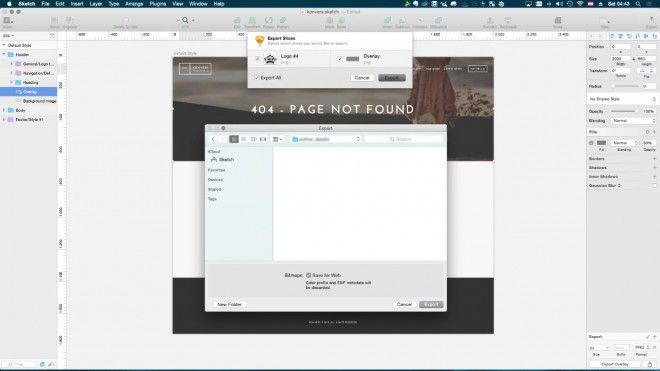Screen dimensions: 660x371
Task: Click the Forward toolbar icon
Action: (x=490, y=20)
